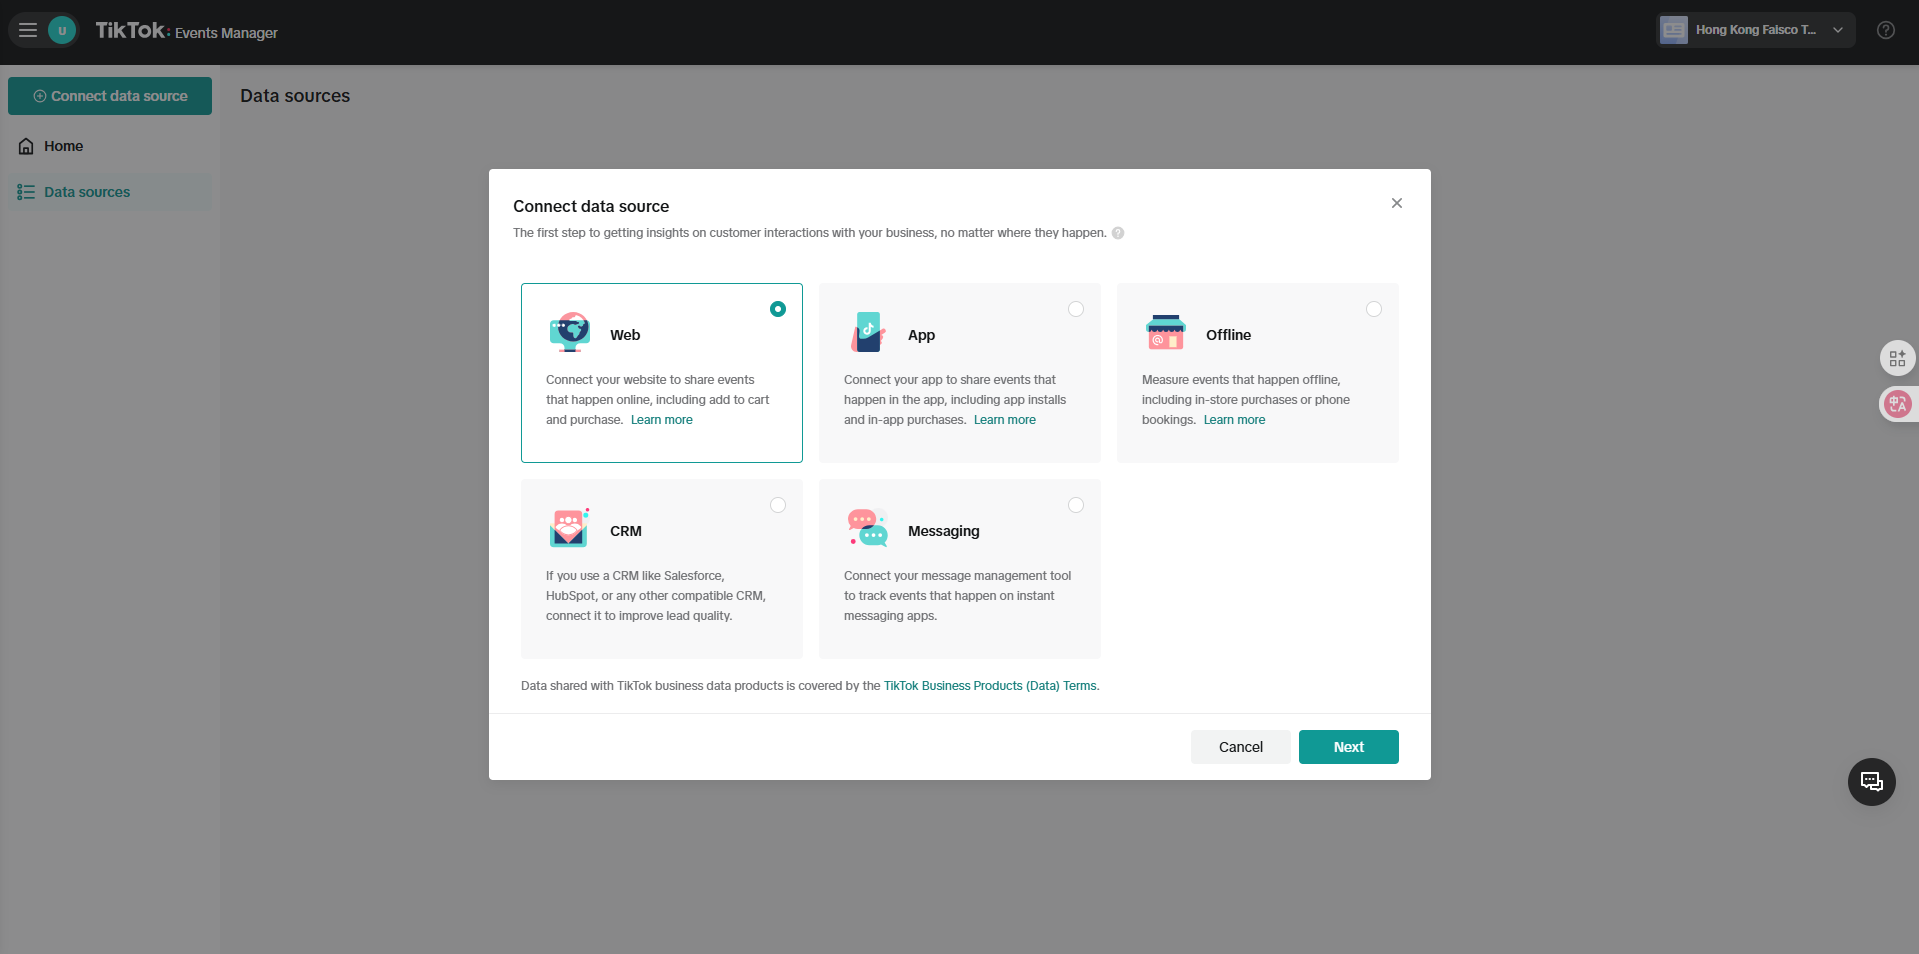Select the Web radio button
Viewport: 1919px width, 954px height.
click(x=778, y=309)
